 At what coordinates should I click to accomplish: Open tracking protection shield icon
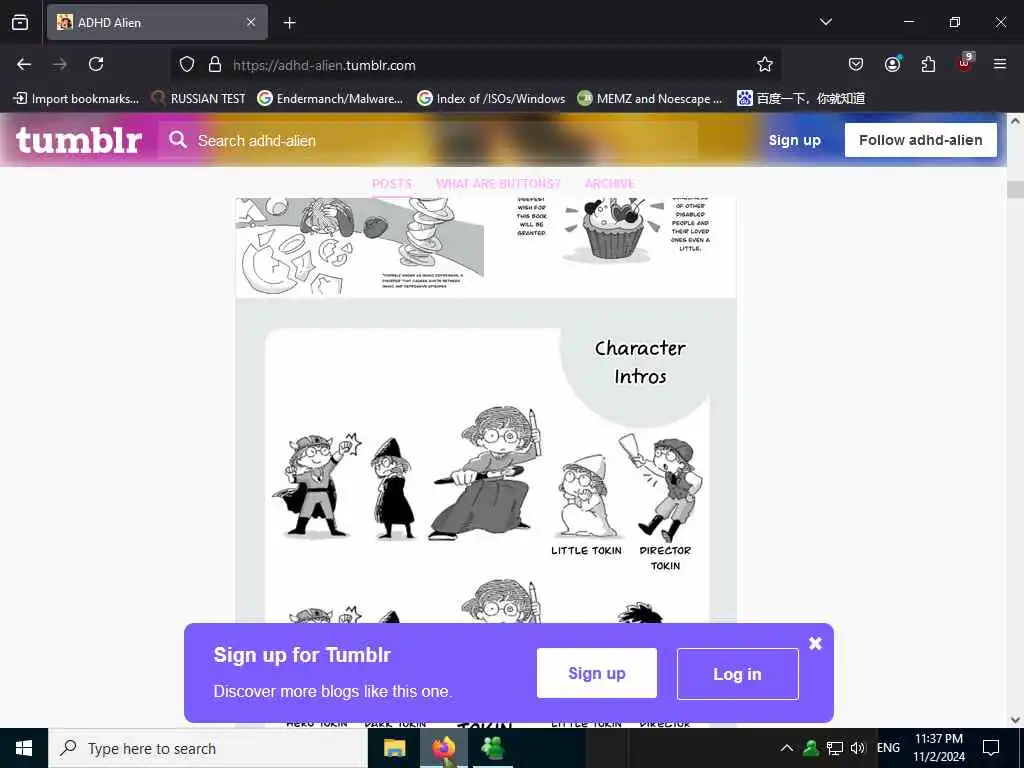click(x=187, y=65)
